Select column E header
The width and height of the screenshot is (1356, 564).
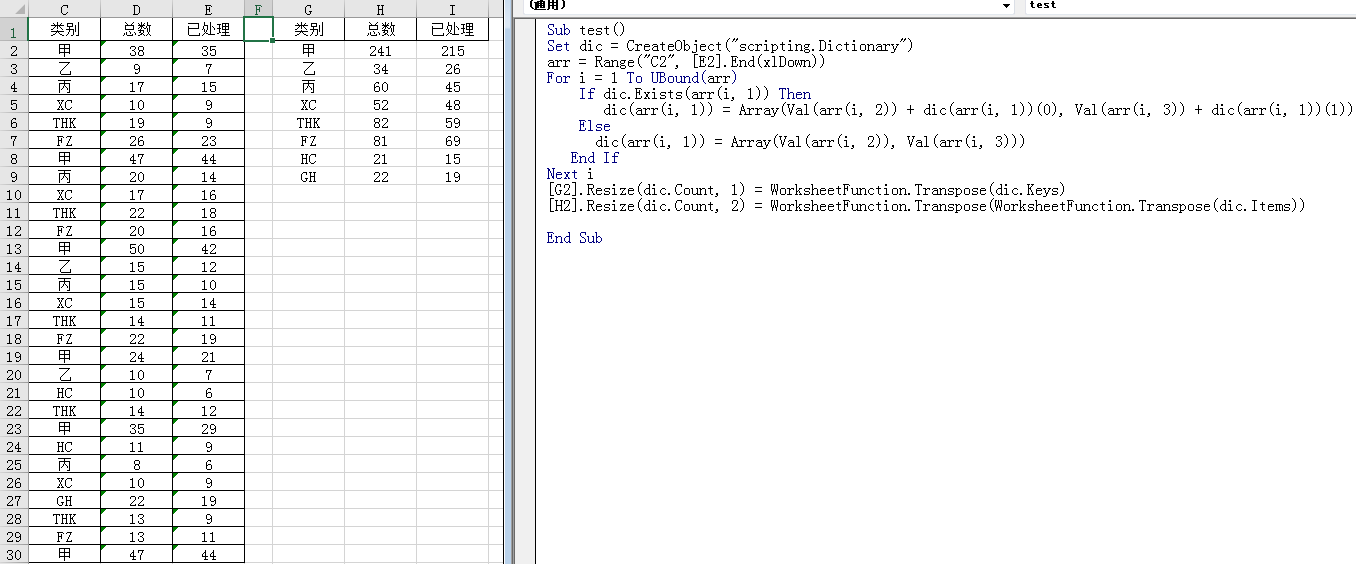point(209,9)
